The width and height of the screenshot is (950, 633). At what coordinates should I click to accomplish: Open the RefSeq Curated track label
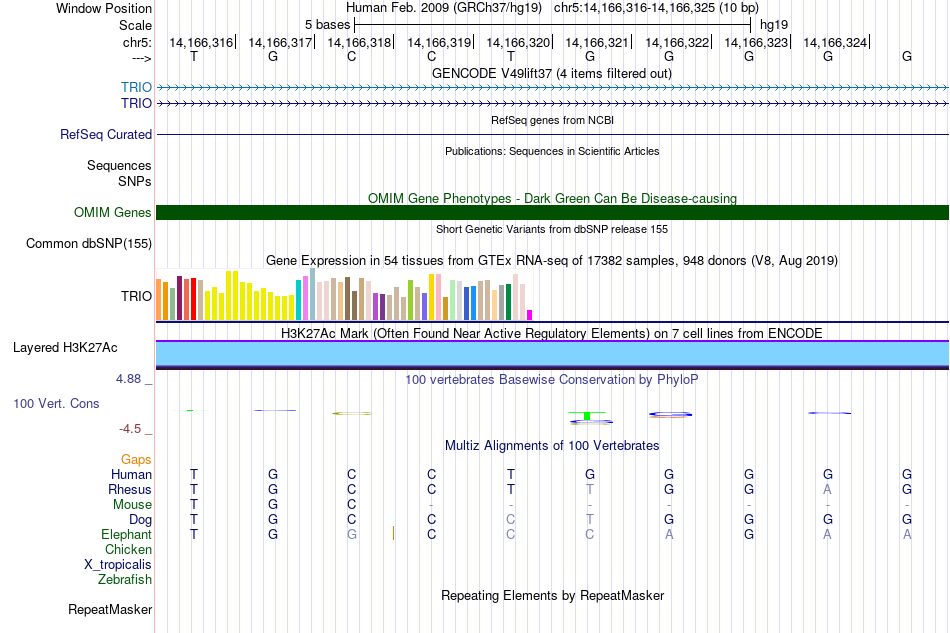click(x=105, y=134)
